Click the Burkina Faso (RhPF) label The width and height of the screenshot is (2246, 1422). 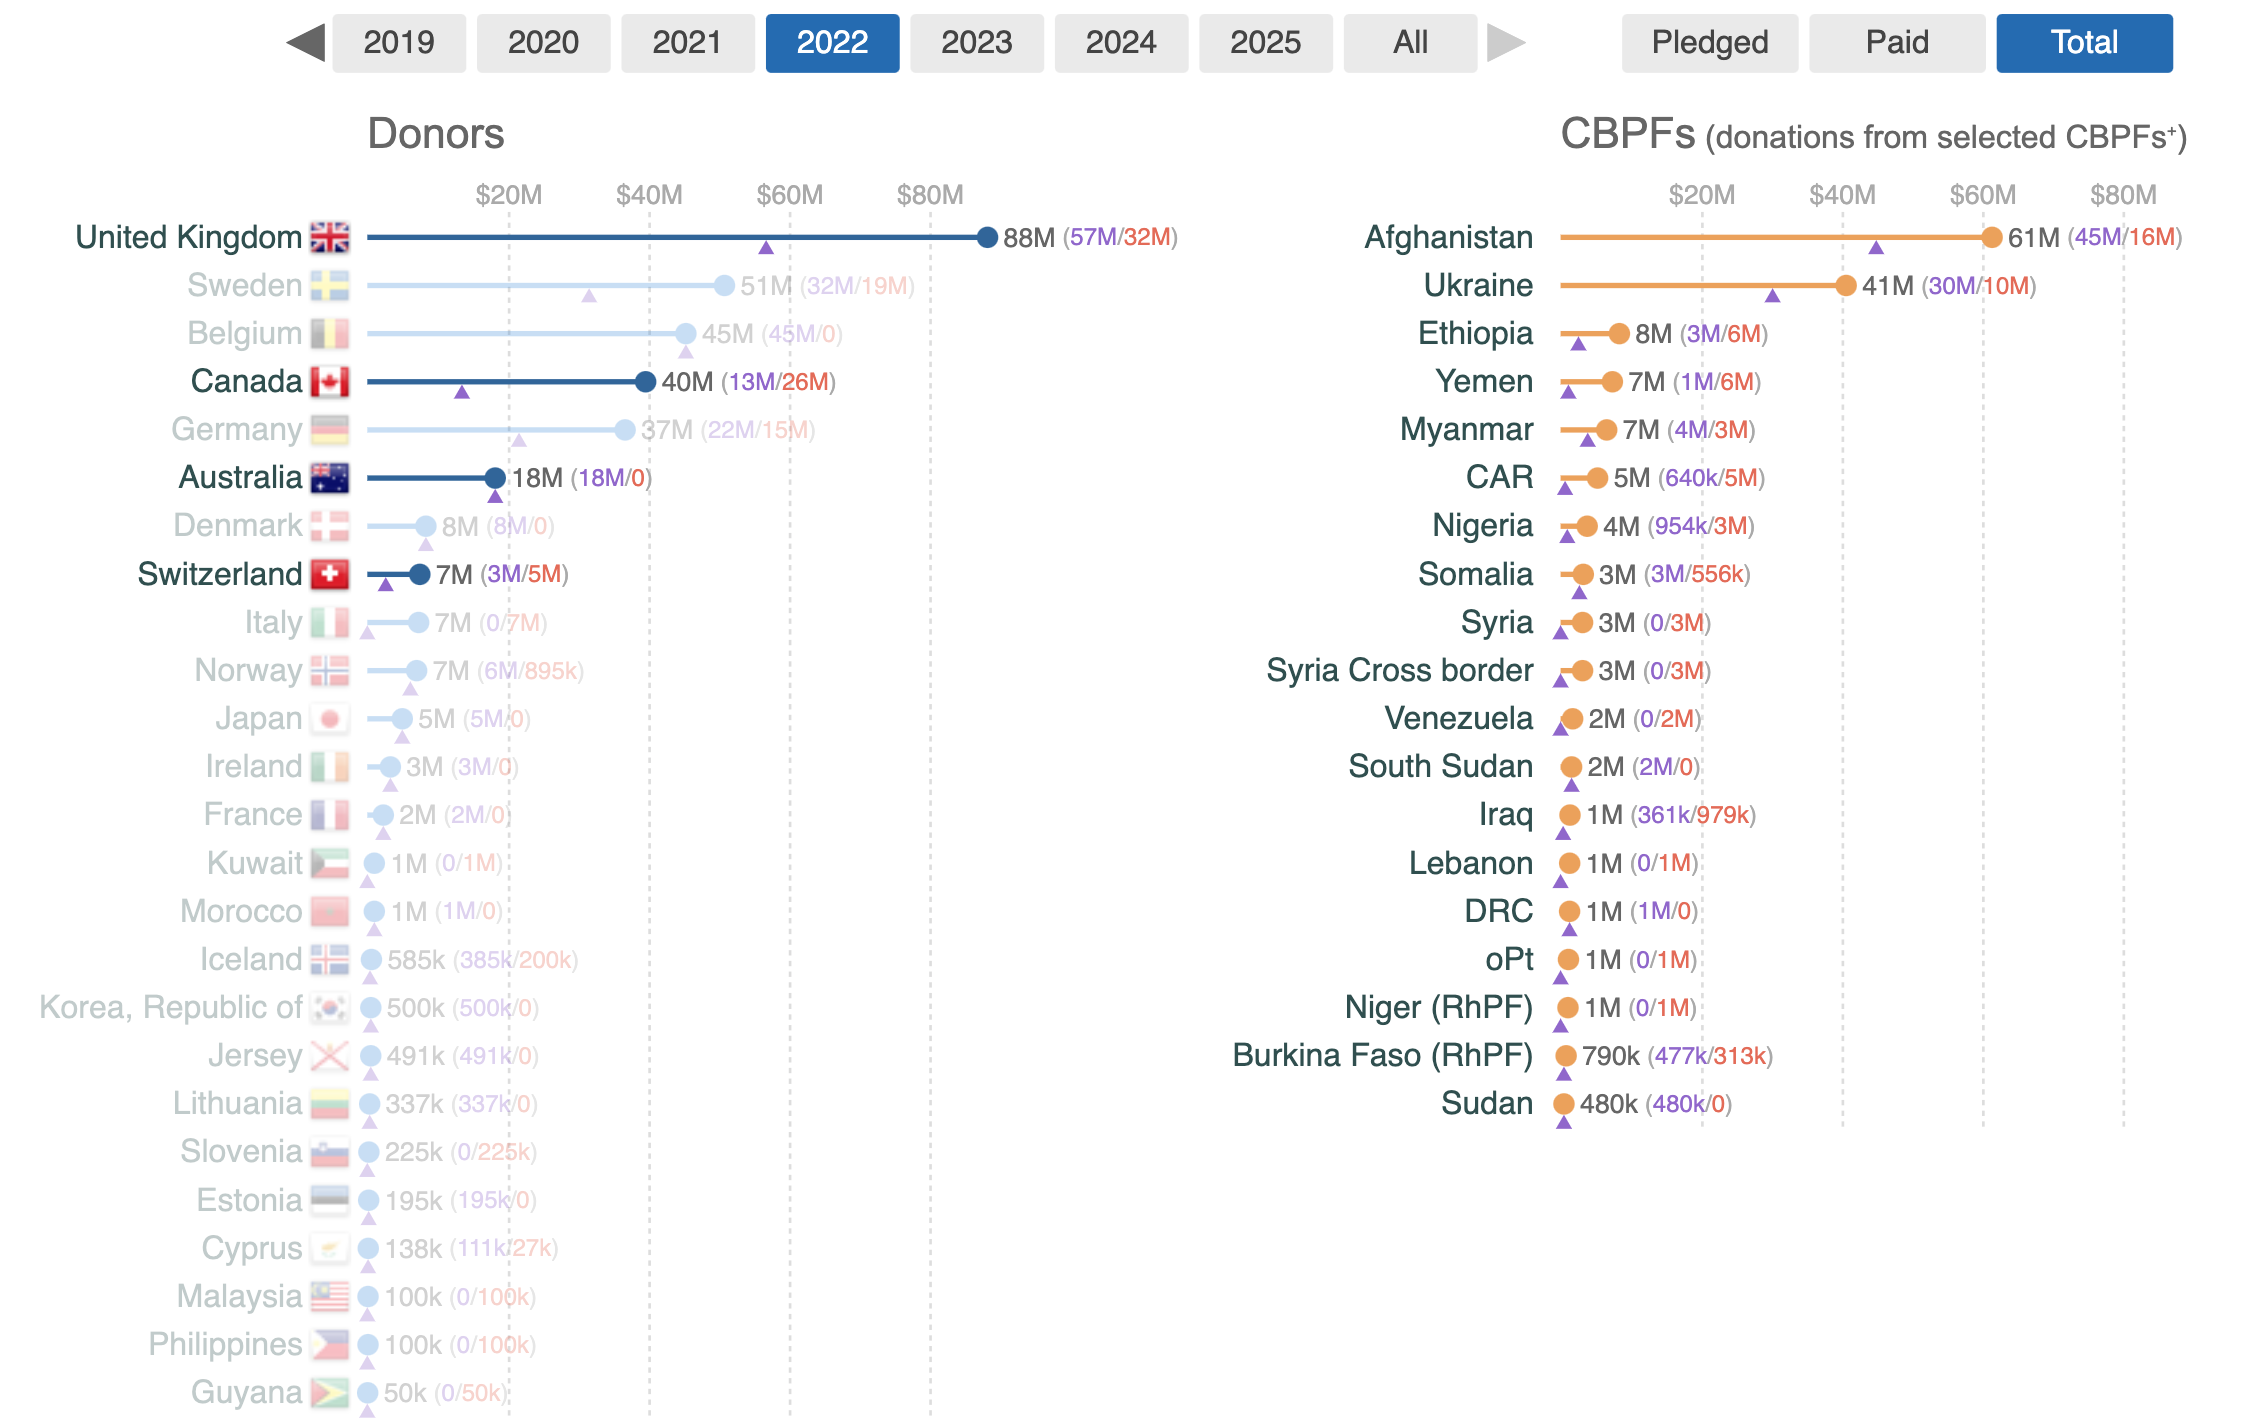click(1383, 1055)
